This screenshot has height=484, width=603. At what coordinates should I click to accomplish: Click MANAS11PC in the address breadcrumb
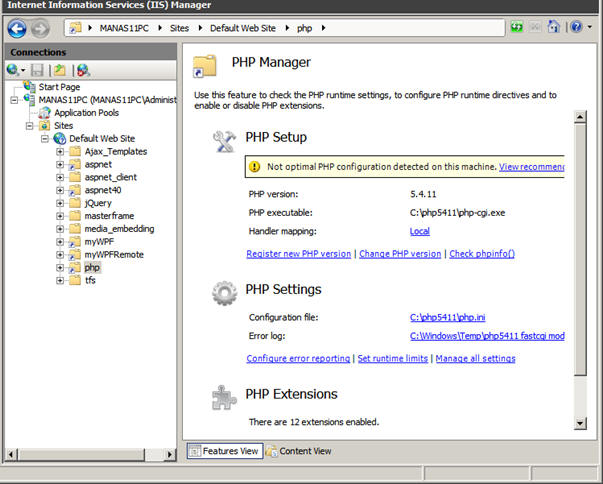tap(124, 28)
